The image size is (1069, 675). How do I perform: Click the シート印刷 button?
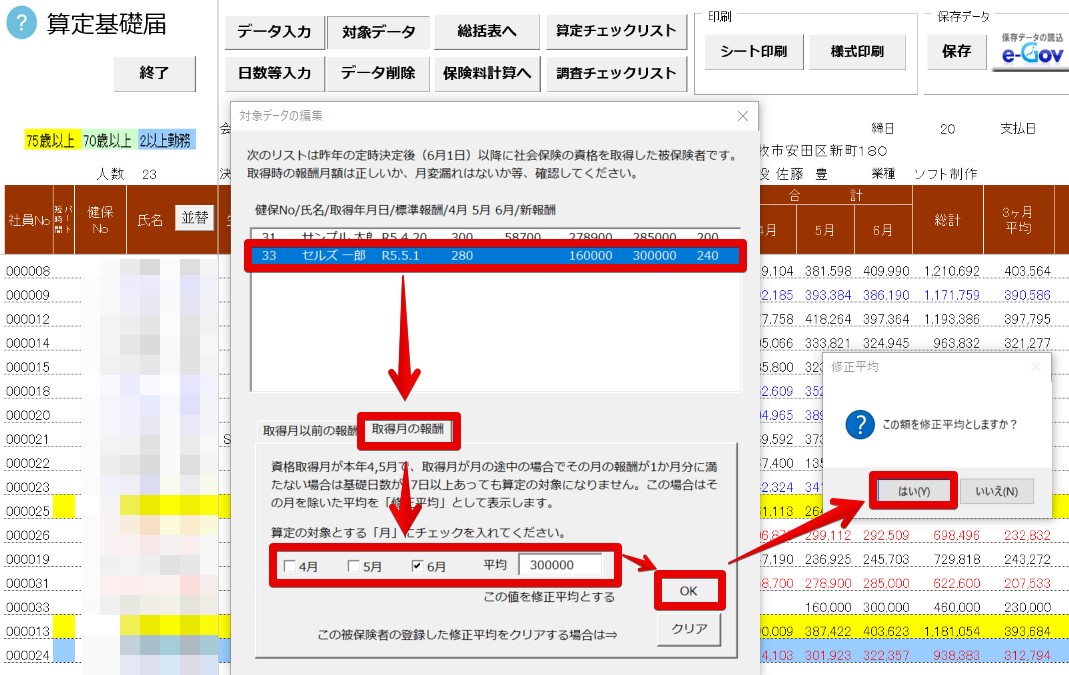(753, 51)
